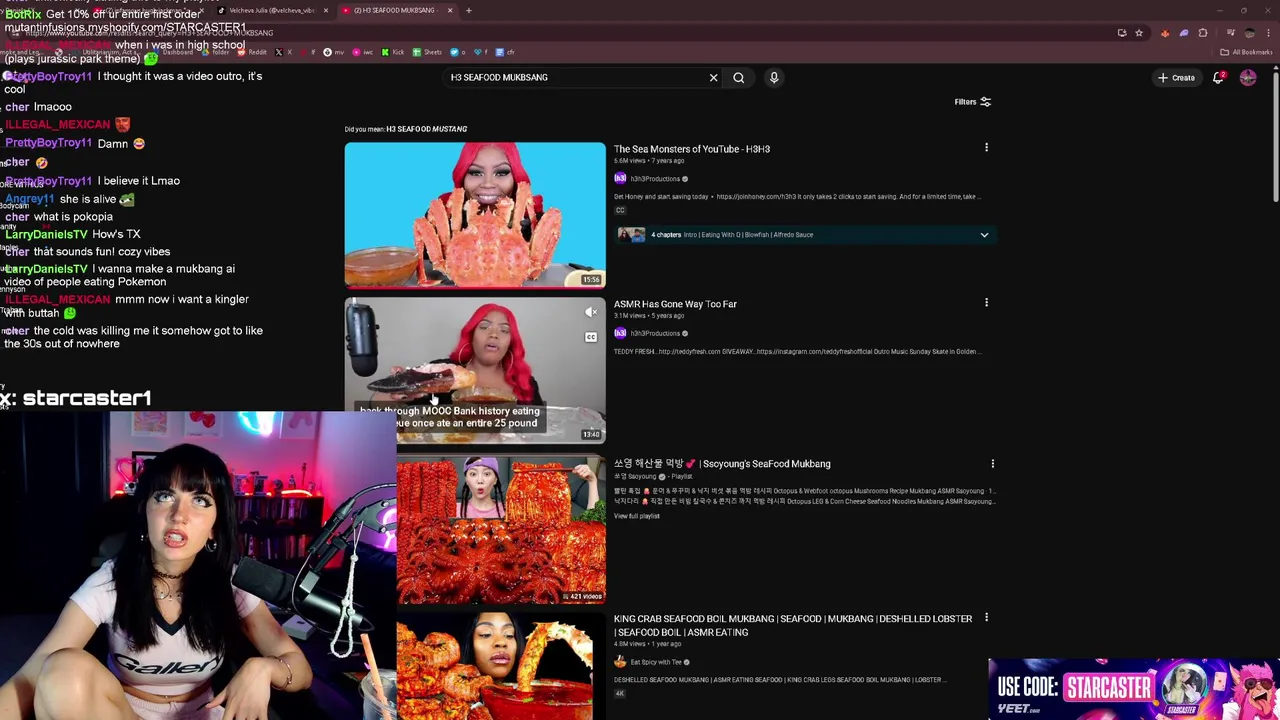Image resolution: width=1280 pixels, height=720 pixels.
Task: Open The Sea Monsters of YouTube thumbnail
Action: (x=475, y=215)
